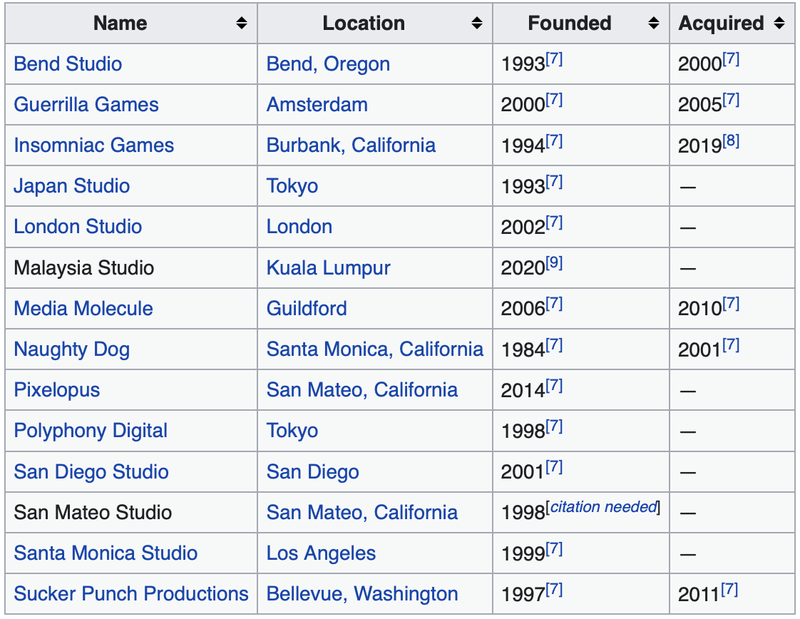Follow the Kuala Lumpur location link
The height and width of the screenshot is (619, 800).
[x=328, y=268]
